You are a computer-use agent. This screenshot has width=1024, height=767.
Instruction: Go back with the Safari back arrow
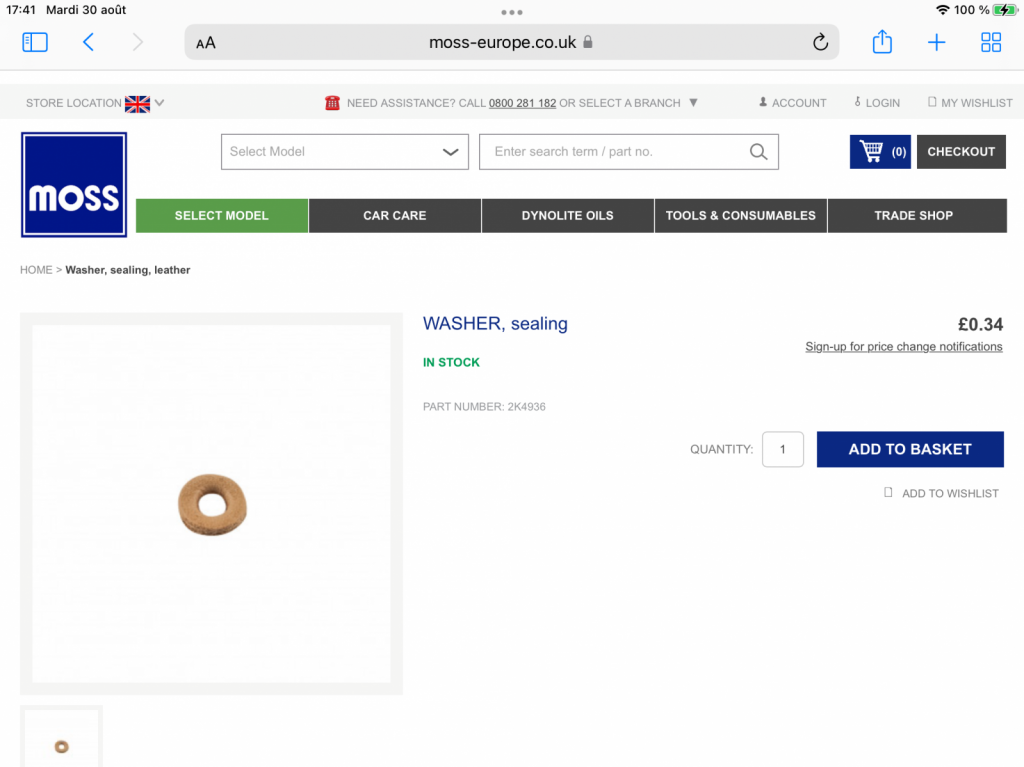pos(88,42)
